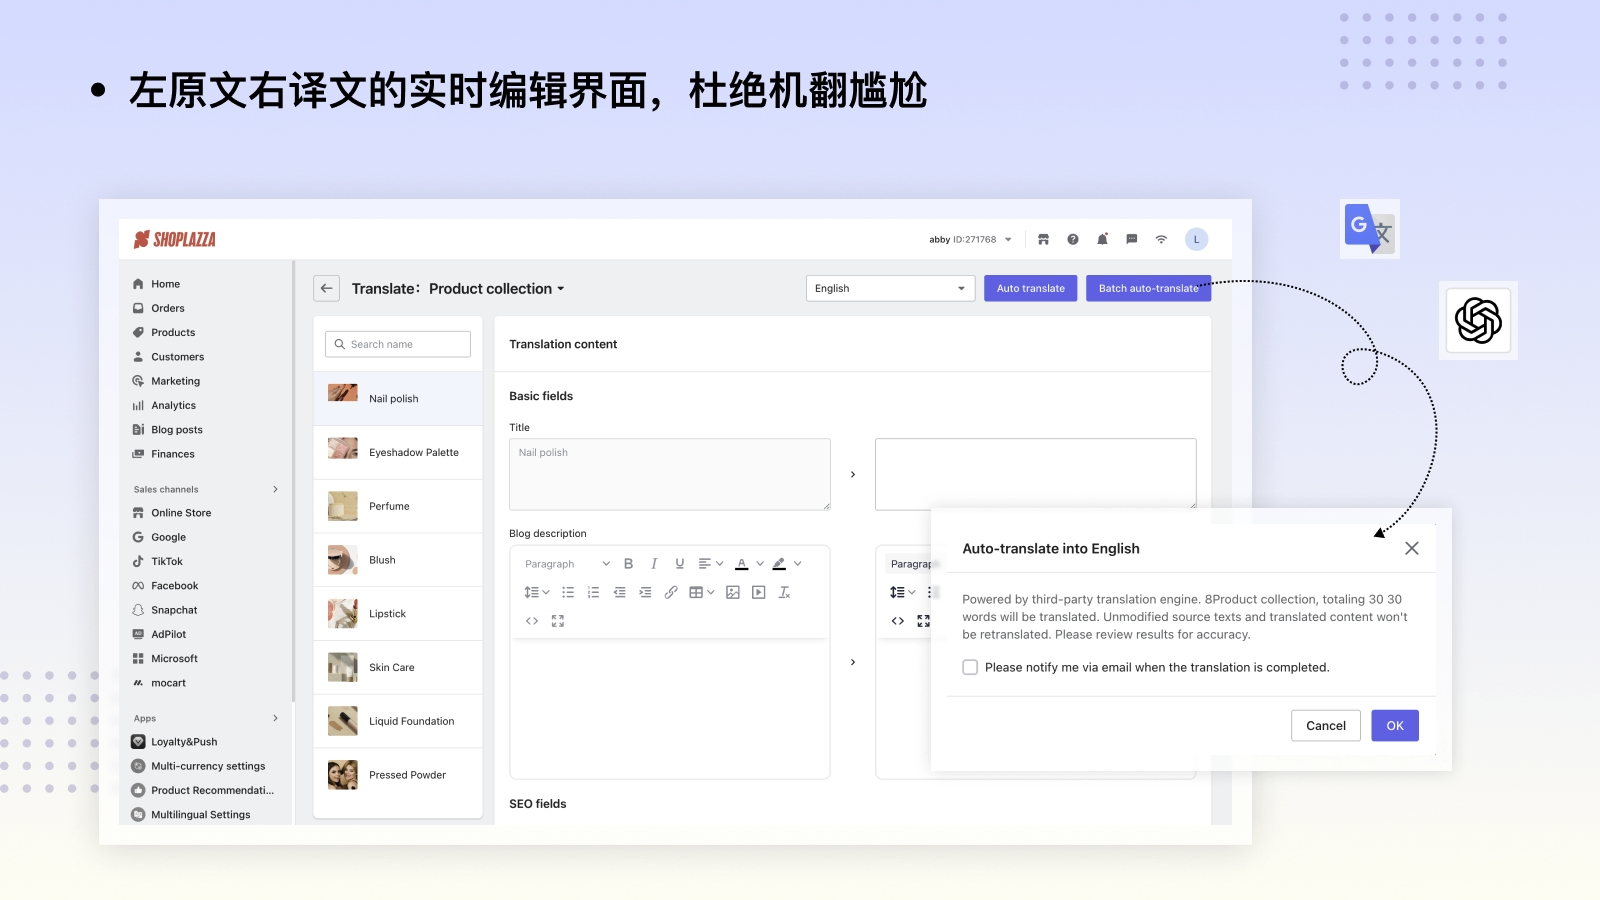Insert a numbered list in the editor
1600x900 pixels.
pos(594,592)
